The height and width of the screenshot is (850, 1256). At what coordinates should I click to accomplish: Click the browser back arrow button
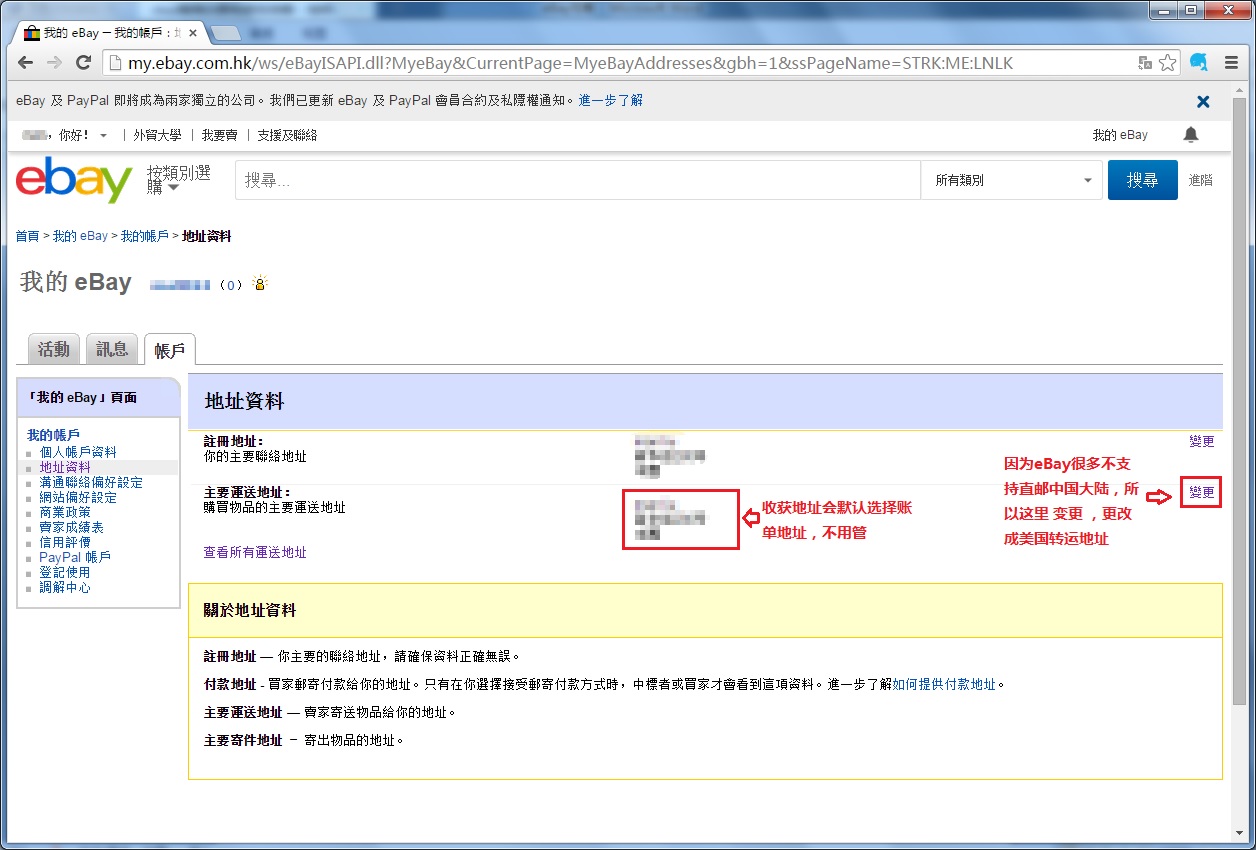[27, 63]
